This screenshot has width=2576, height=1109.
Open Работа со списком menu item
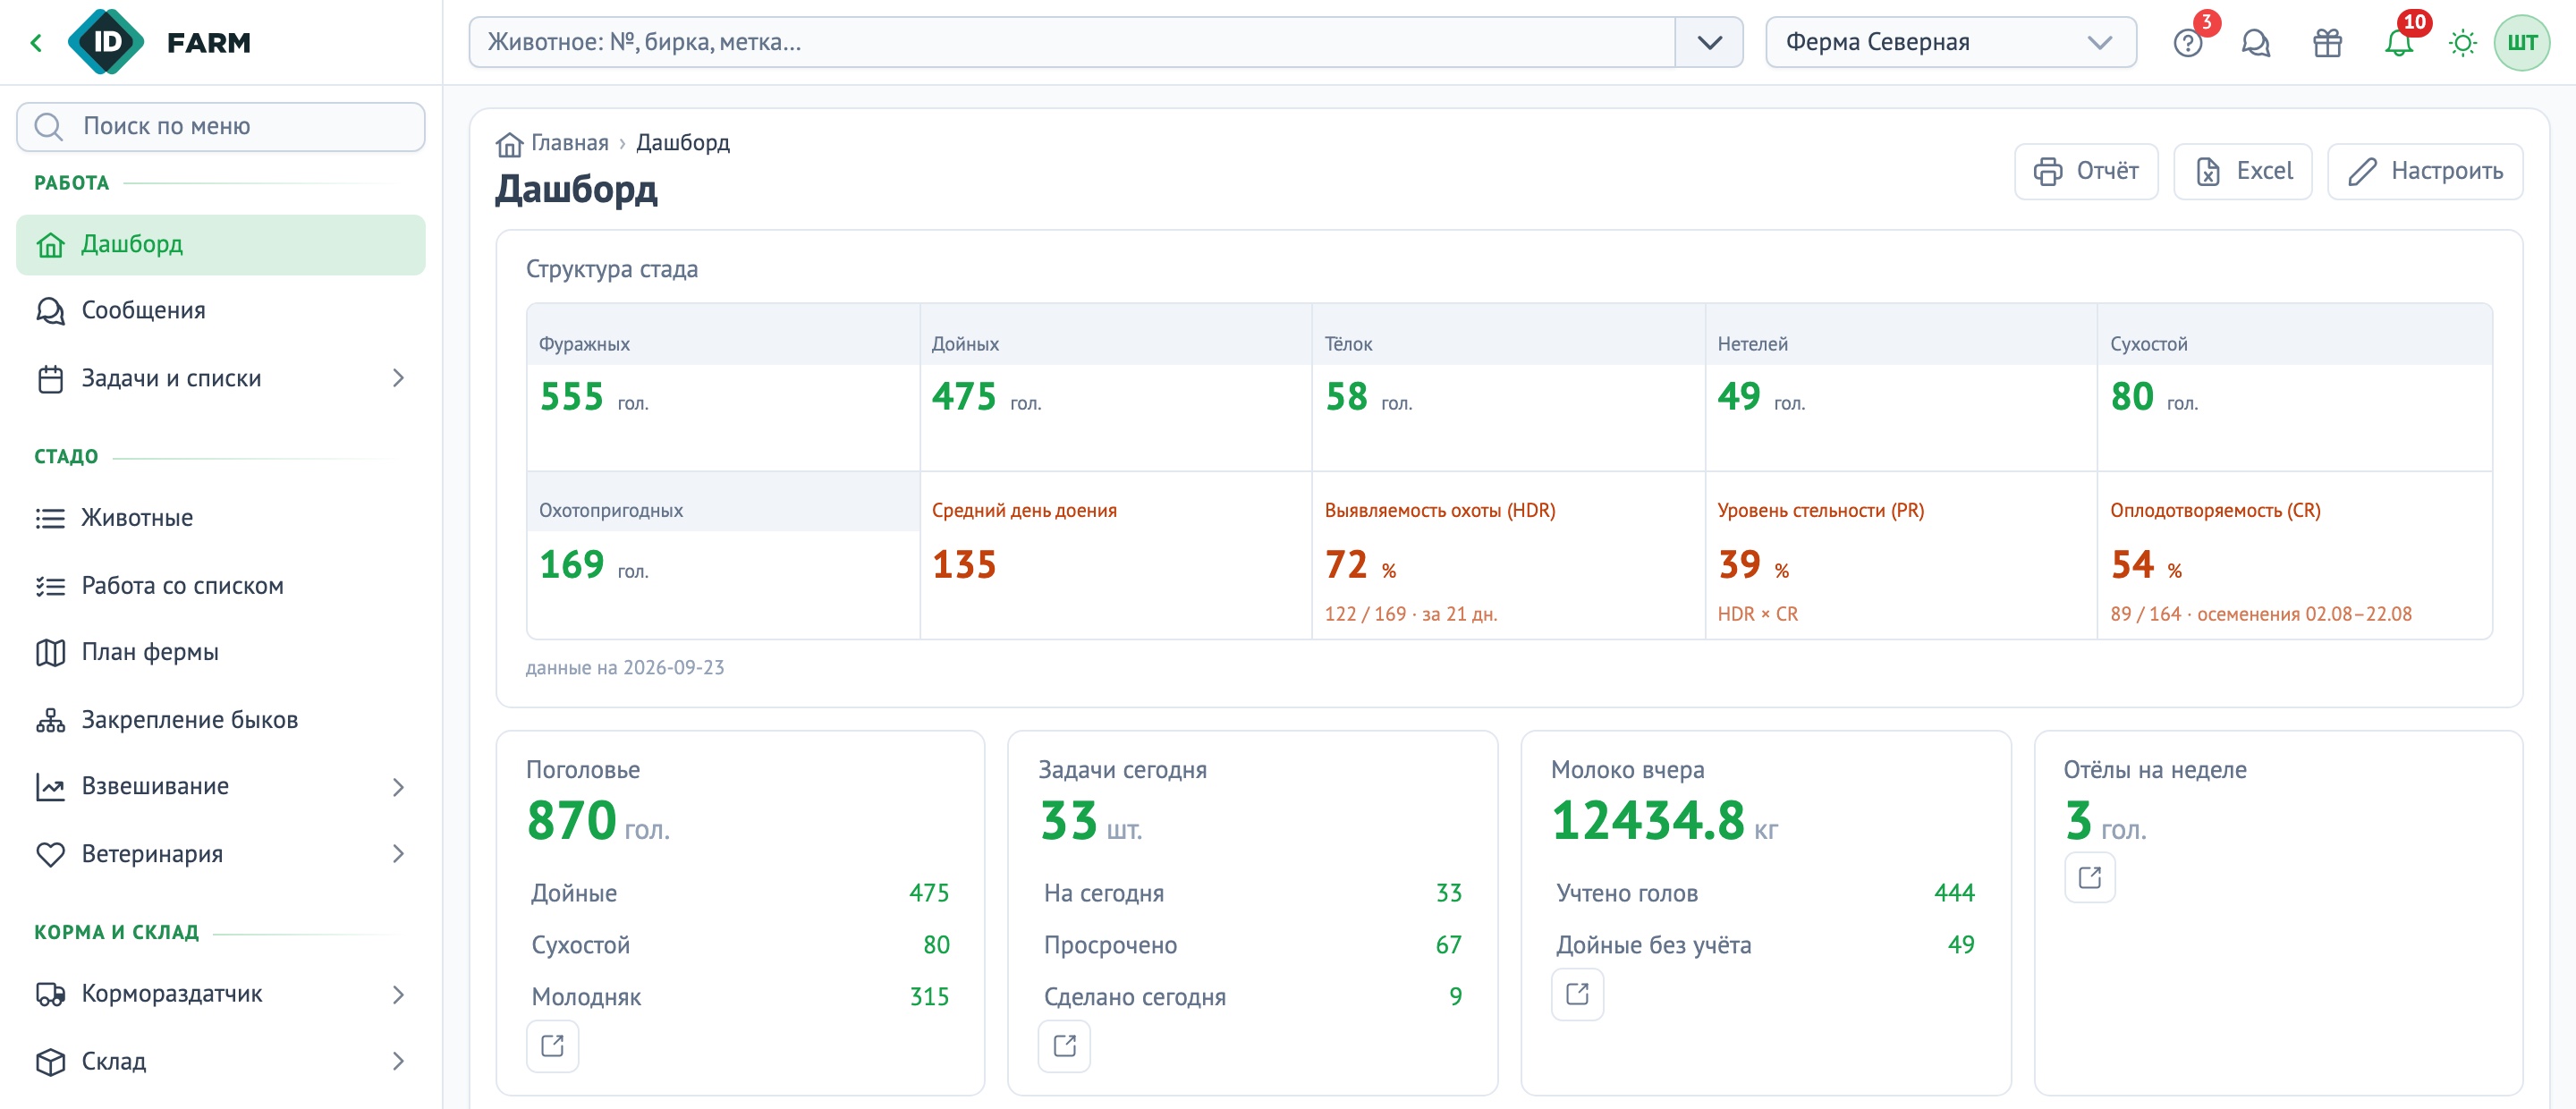pos(220,585)
